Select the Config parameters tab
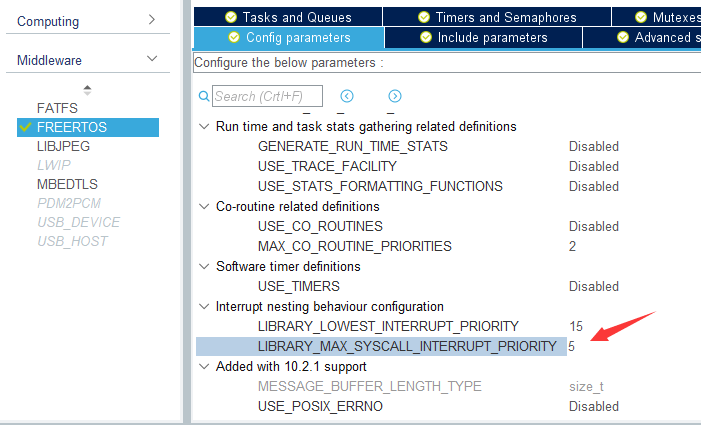 (289, 38)
